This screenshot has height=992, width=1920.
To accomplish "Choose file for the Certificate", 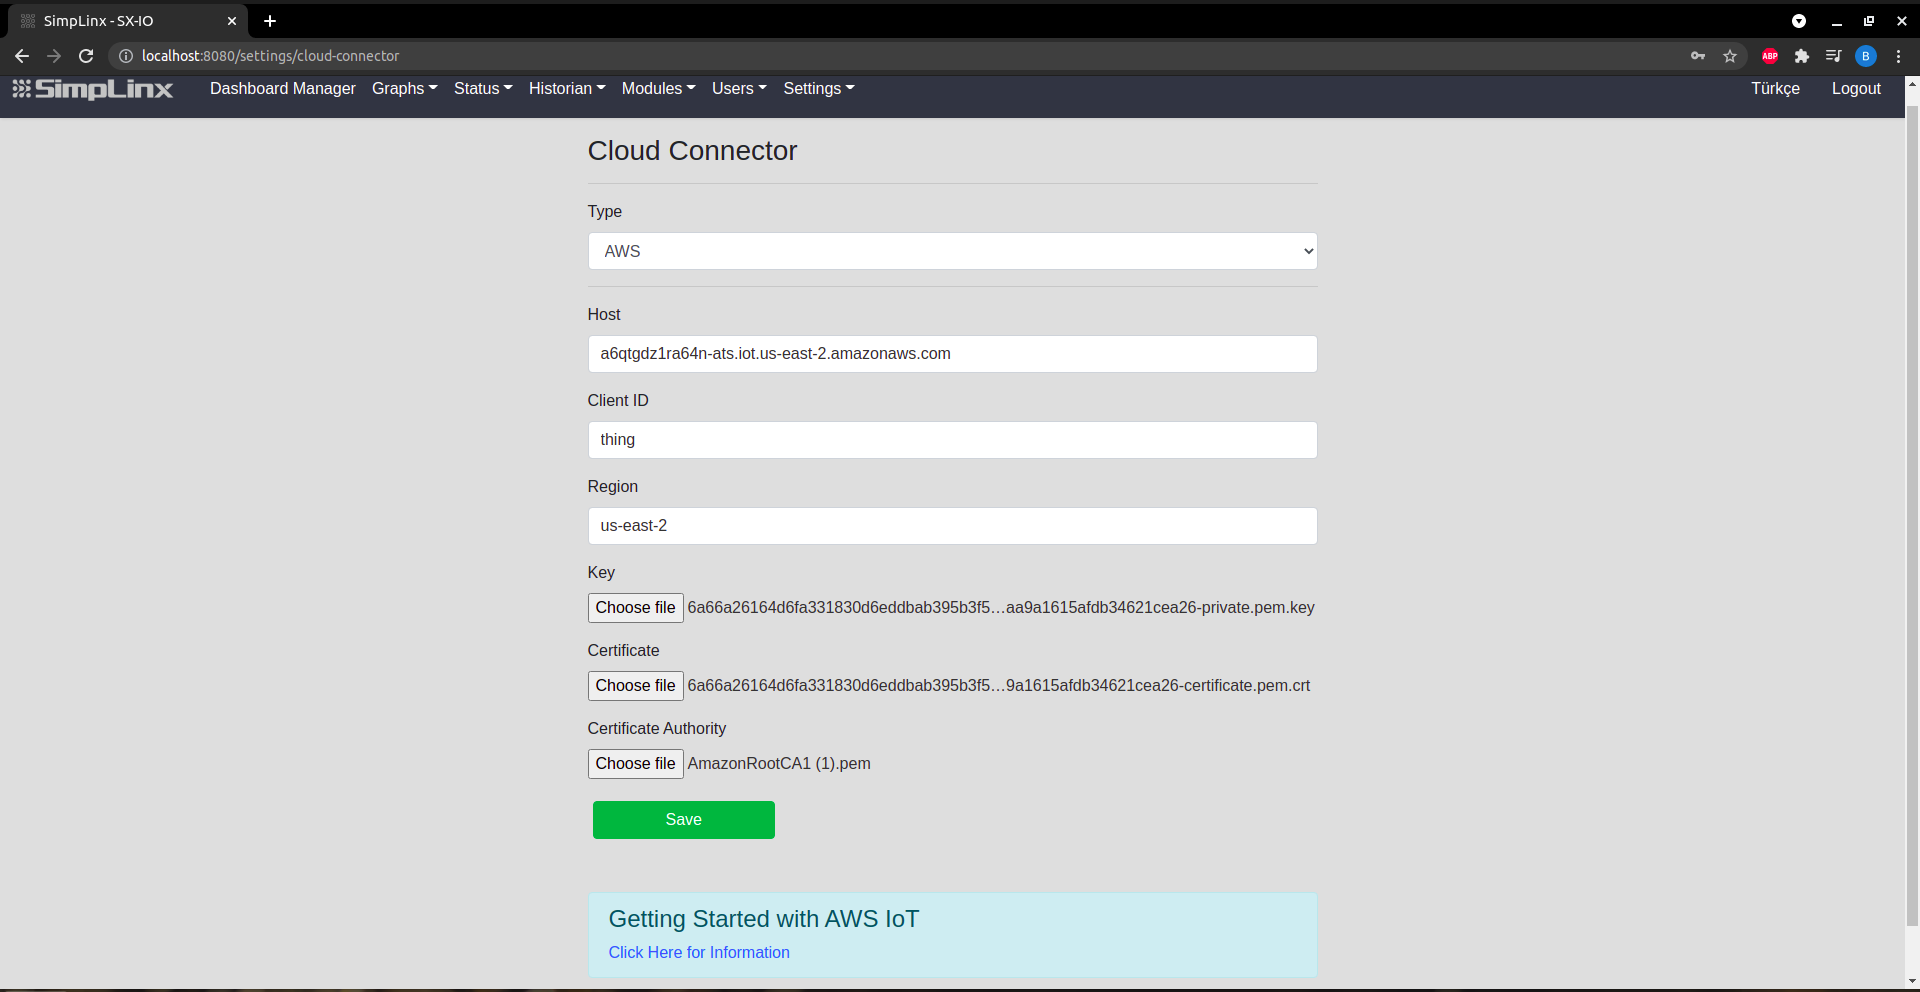I will pyautogui.click(x=635, y=686).
